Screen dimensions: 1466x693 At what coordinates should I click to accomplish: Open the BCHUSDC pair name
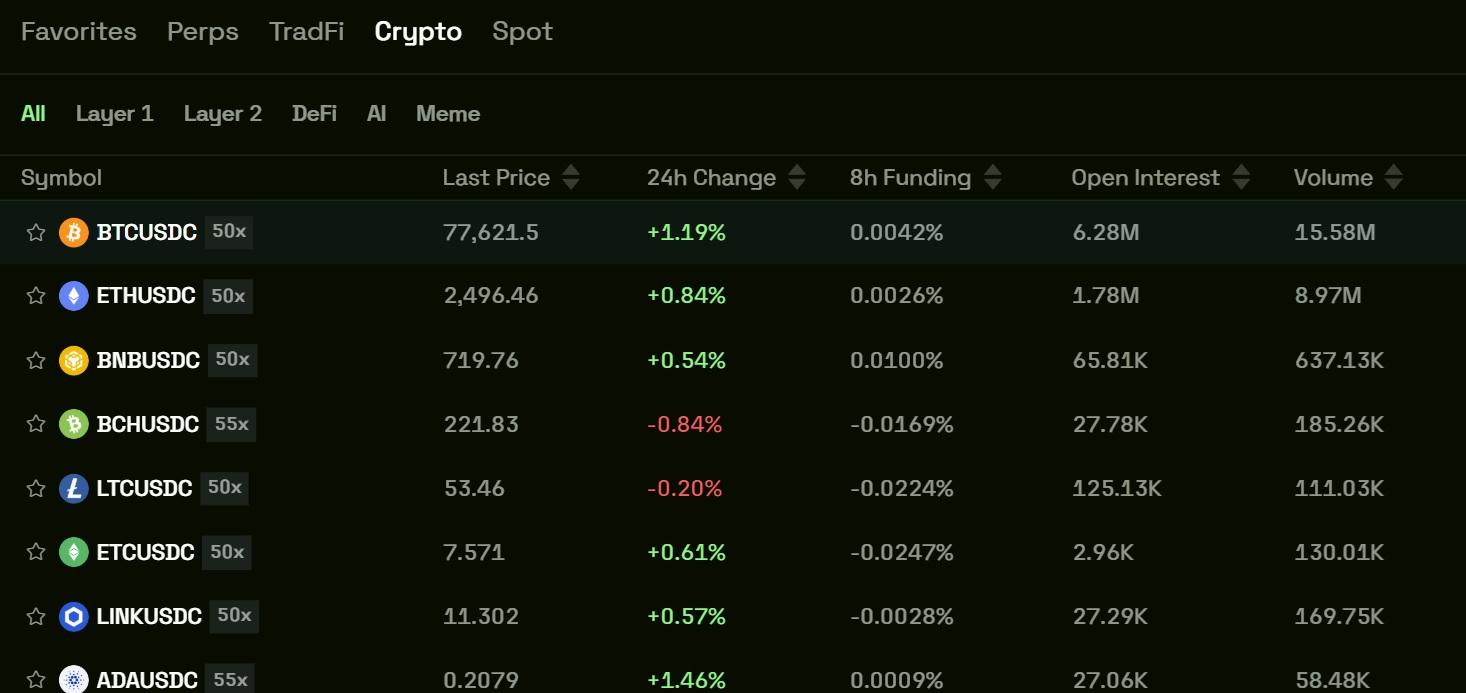(x=148, y=424)
